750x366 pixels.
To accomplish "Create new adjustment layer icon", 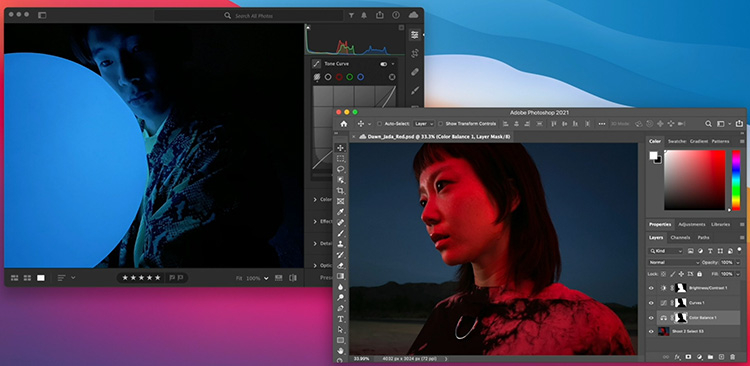I will tap(699, 357).
